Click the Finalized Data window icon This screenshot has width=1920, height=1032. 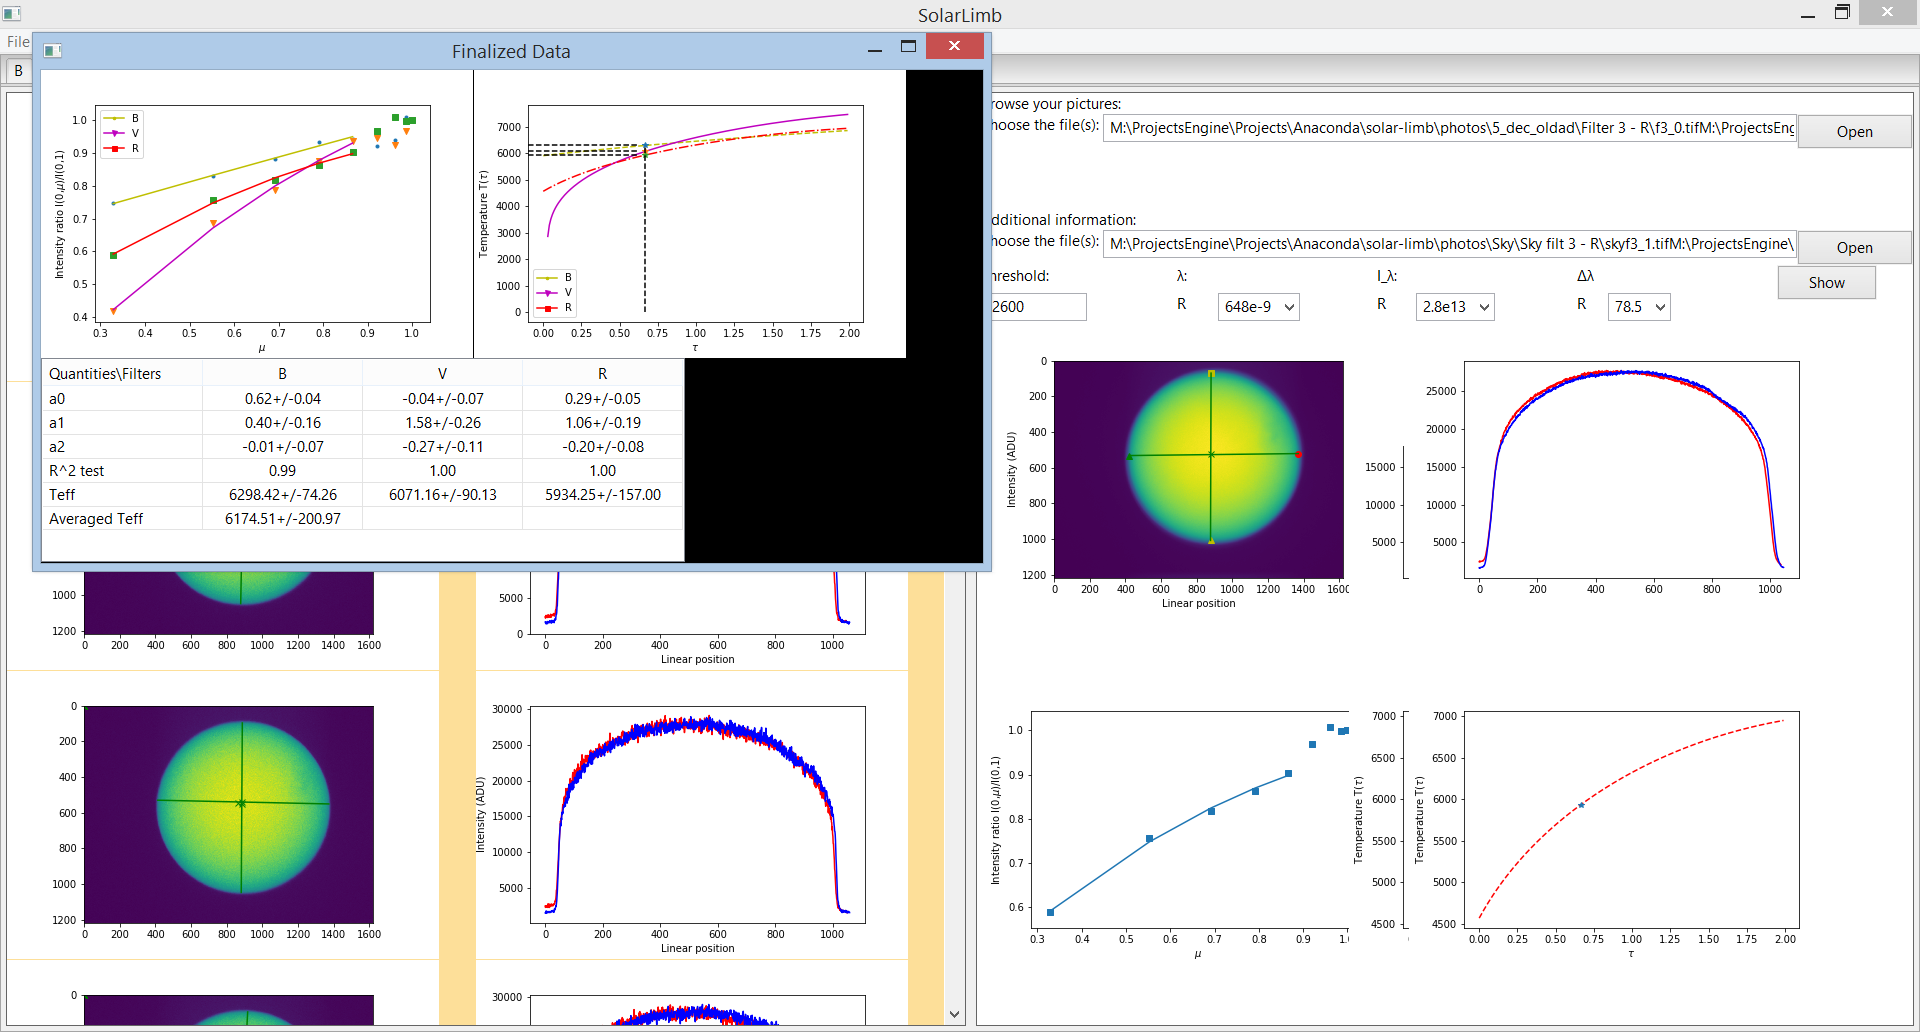[53, 51]
